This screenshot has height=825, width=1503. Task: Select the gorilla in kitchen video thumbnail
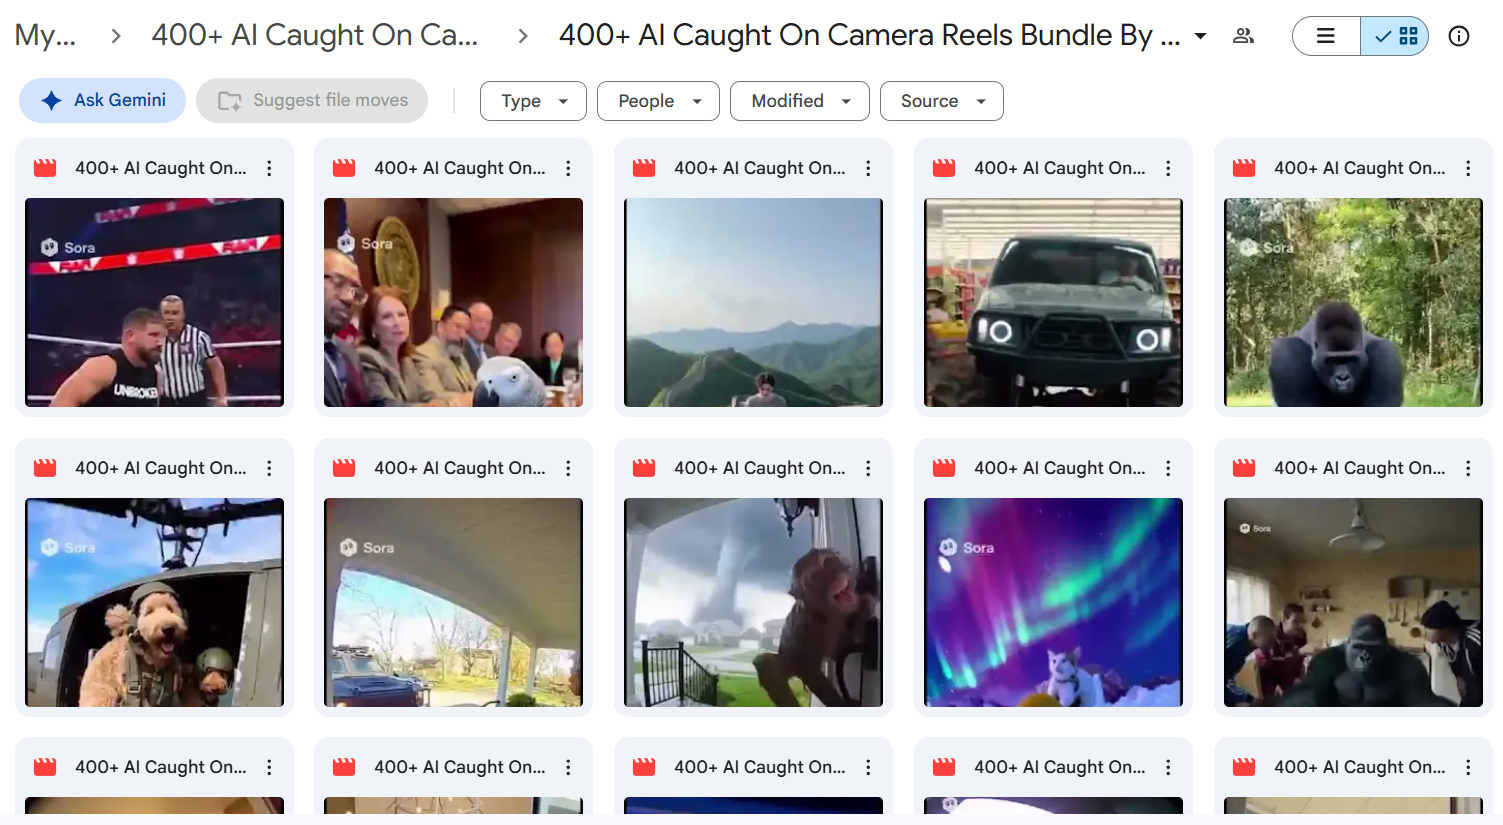click(1353, 602)
